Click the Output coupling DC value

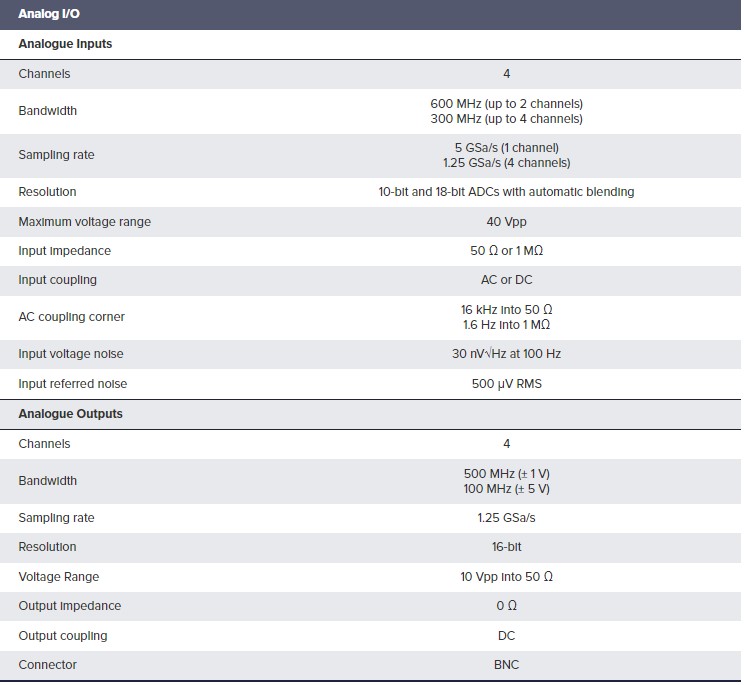coord(506,635)
